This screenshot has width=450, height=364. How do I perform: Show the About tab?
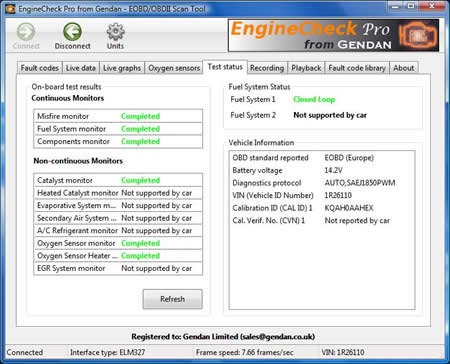pyautogui.click(x=403, y=68)
